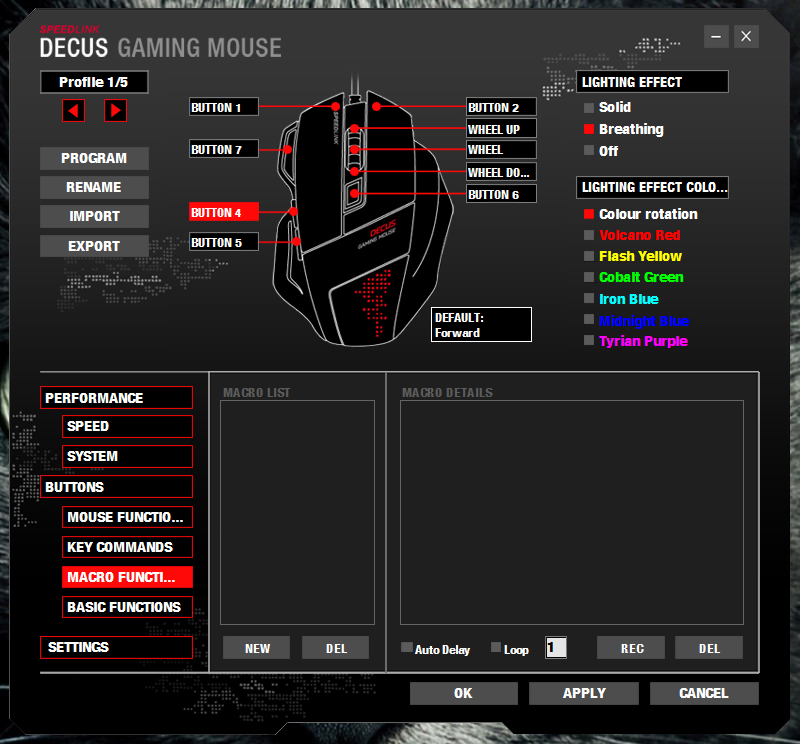Choose Cobalt Green colour
800x744 pixels.
(x=589, y=277)
